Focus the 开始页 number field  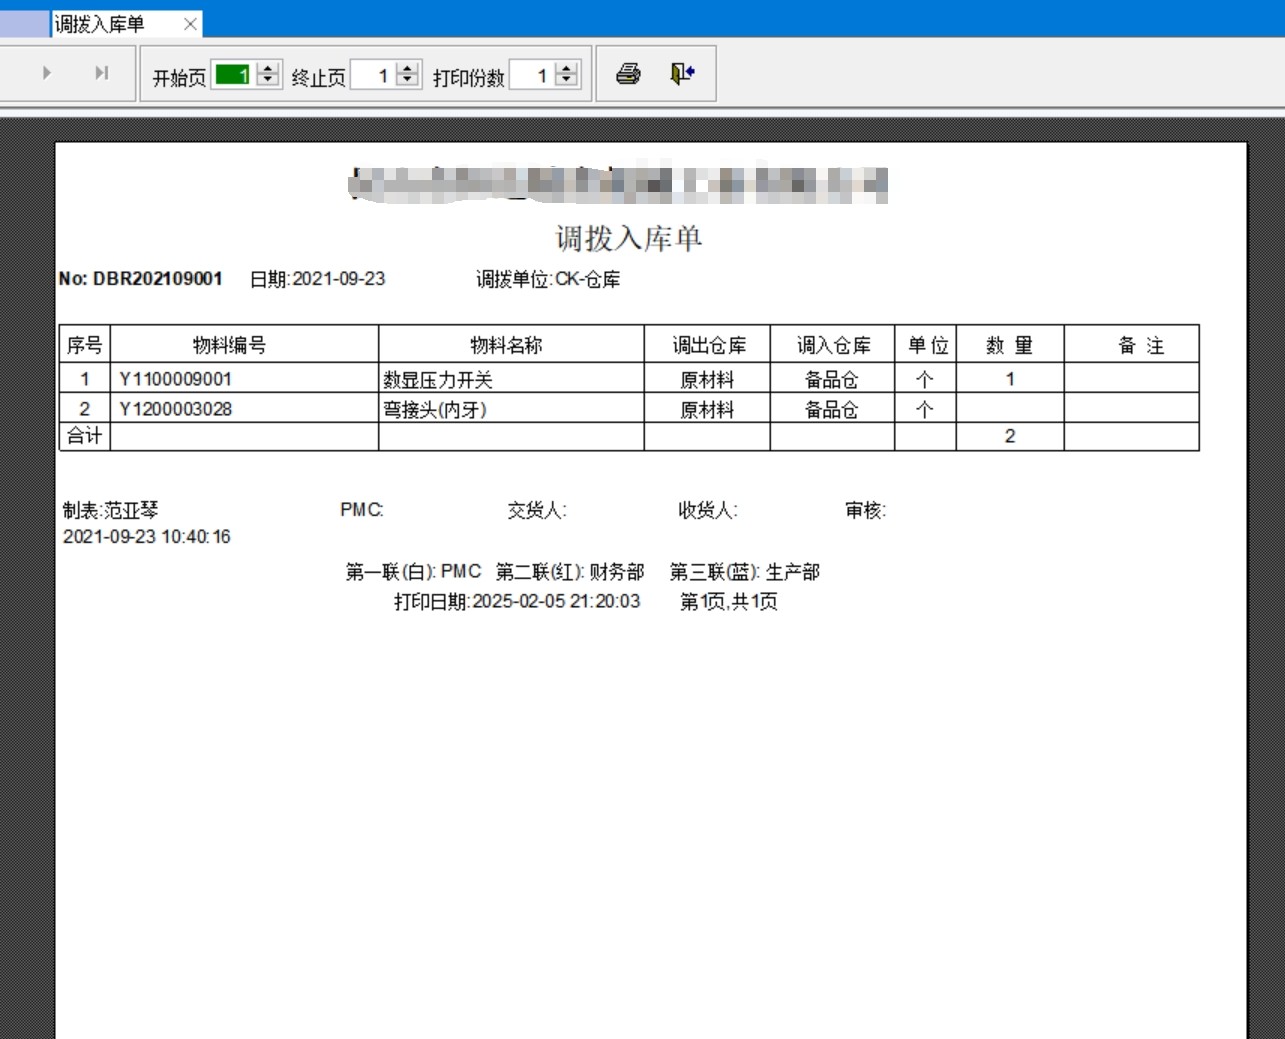[233, 76]
